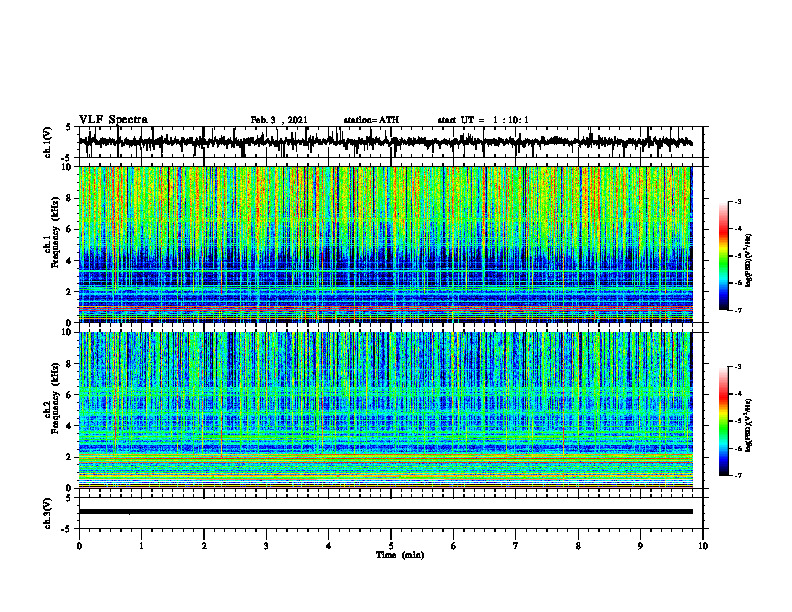Click the "-3" tick on ch.1 color bar
This screenshot has width=792, height=612.
coord(737,202)
